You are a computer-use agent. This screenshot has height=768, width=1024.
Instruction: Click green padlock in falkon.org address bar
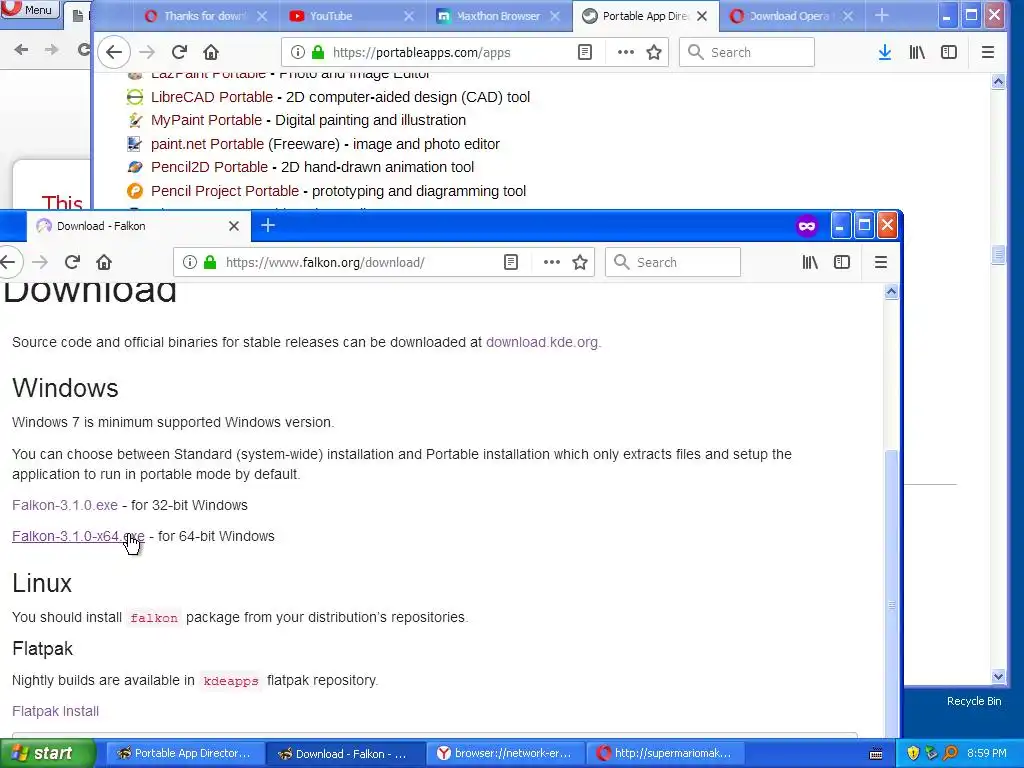point(210,263)
